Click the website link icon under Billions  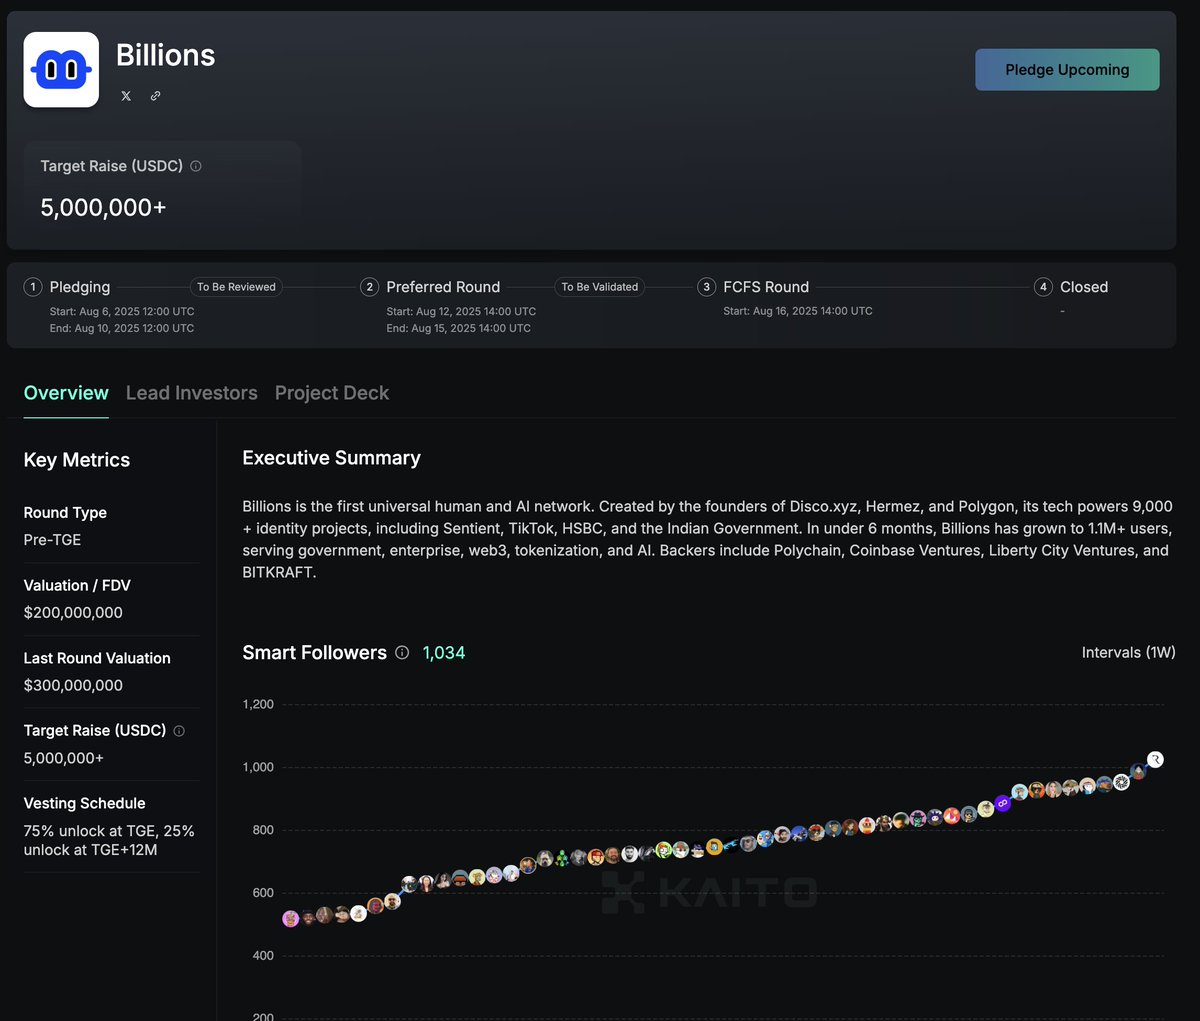(155, 96)
